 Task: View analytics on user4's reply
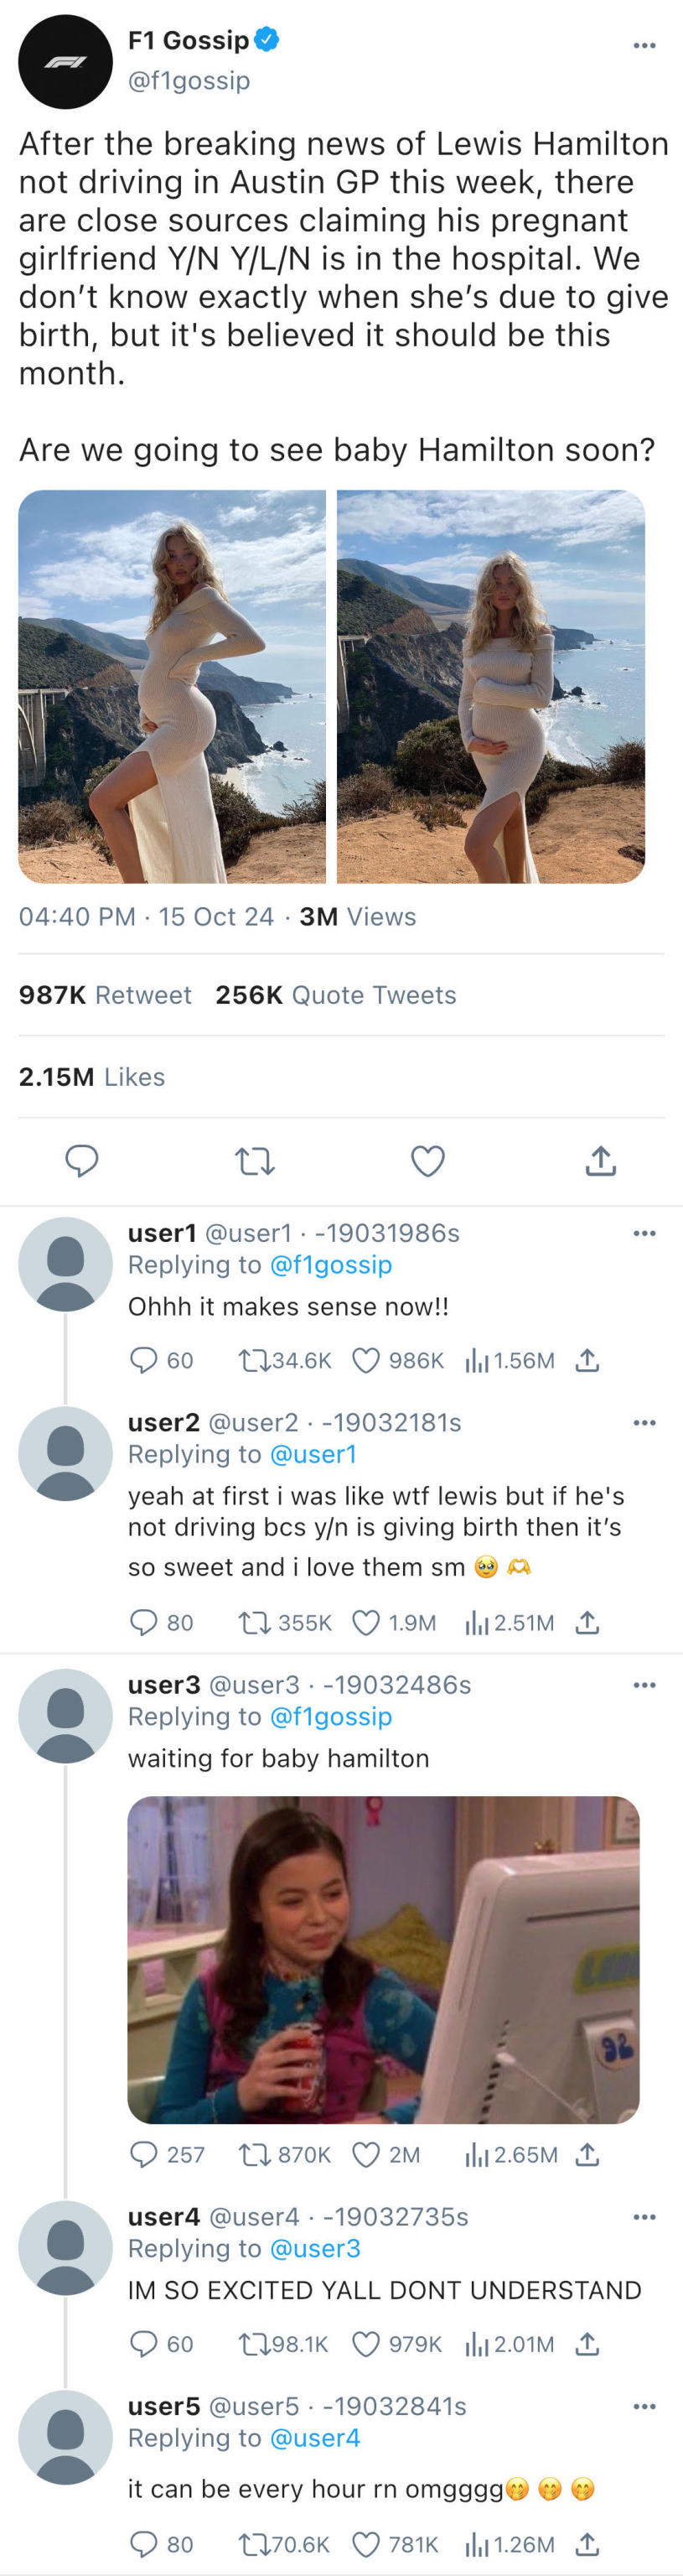(x=477, y=2344)
